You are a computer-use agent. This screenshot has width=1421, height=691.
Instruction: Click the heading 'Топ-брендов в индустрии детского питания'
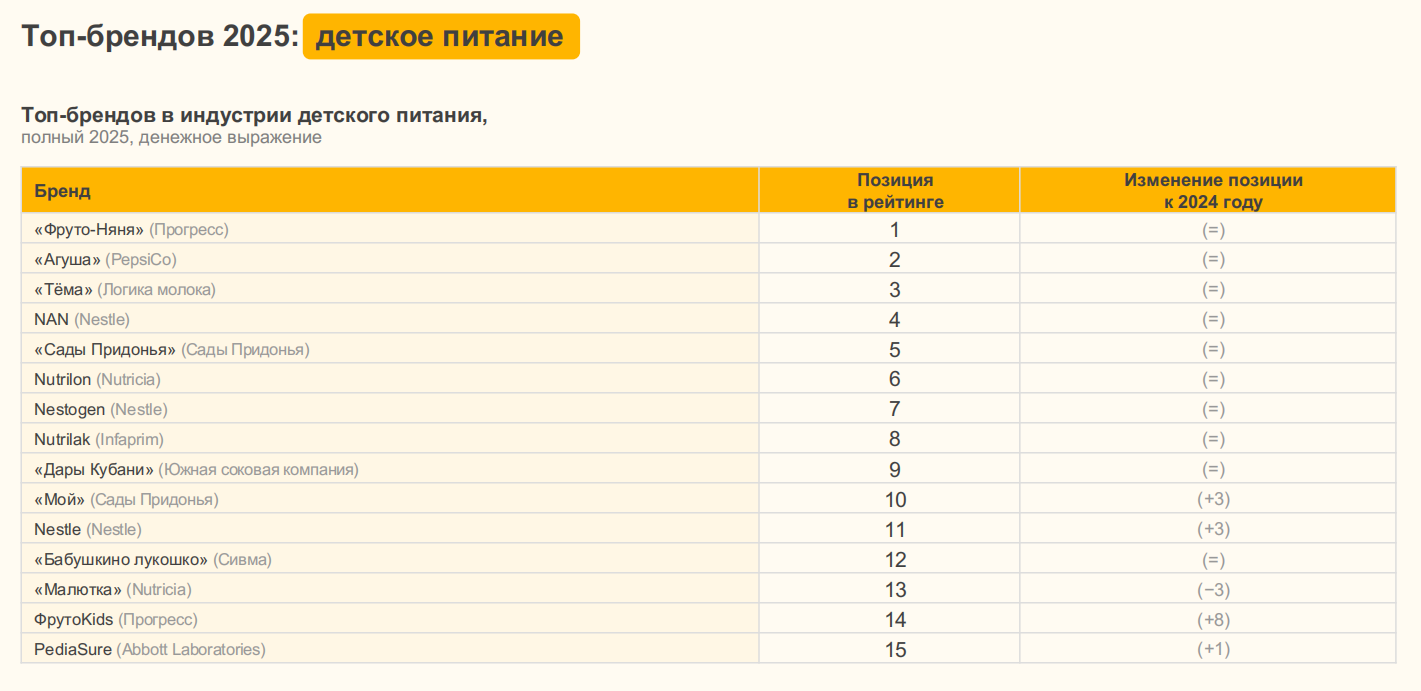[255, 115]
